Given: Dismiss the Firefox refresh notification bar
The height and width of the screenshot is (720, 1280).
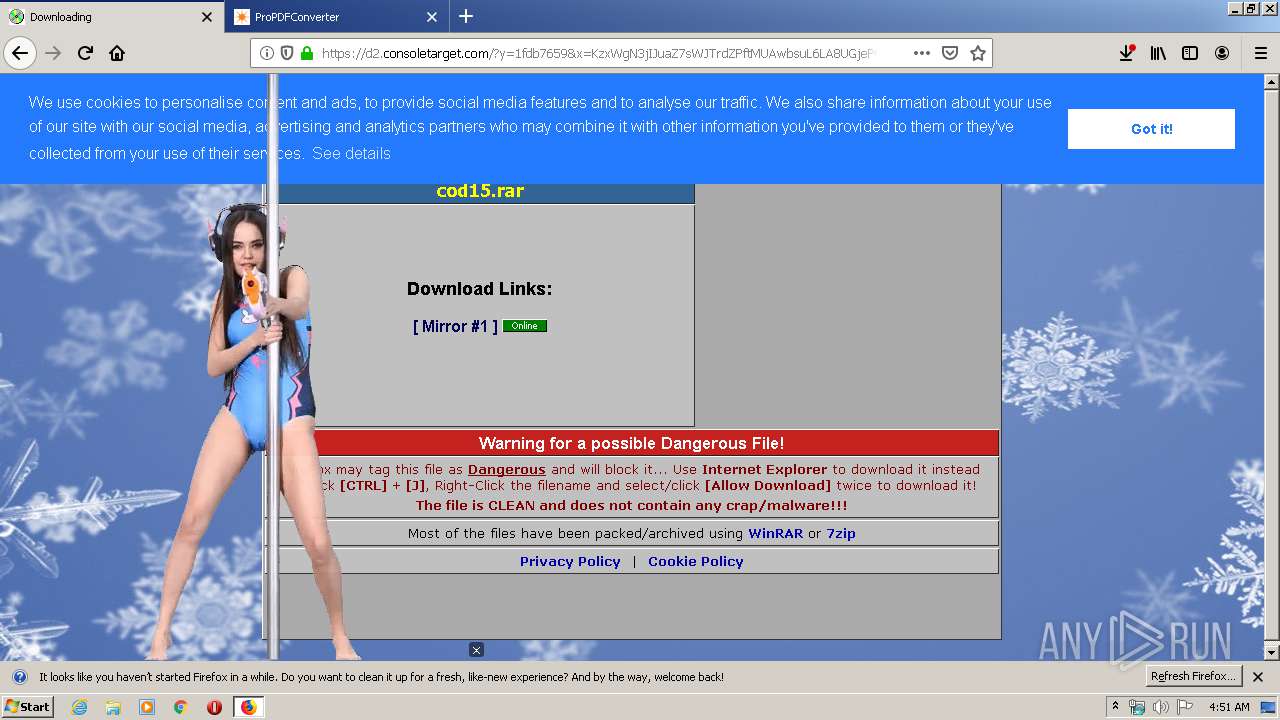Looking at the screenshot, I should tap(1258, 677).
